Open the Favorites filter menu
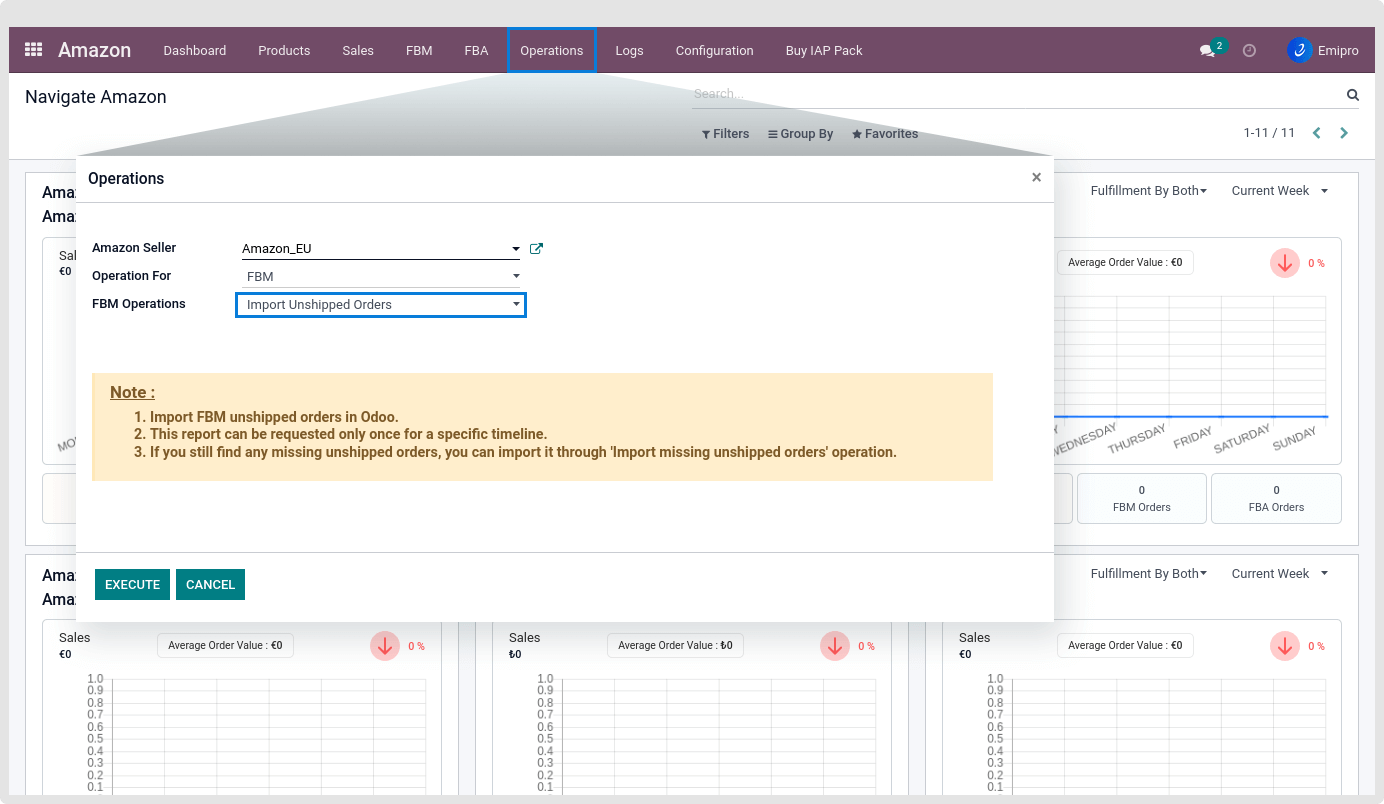 pos(884,134)
